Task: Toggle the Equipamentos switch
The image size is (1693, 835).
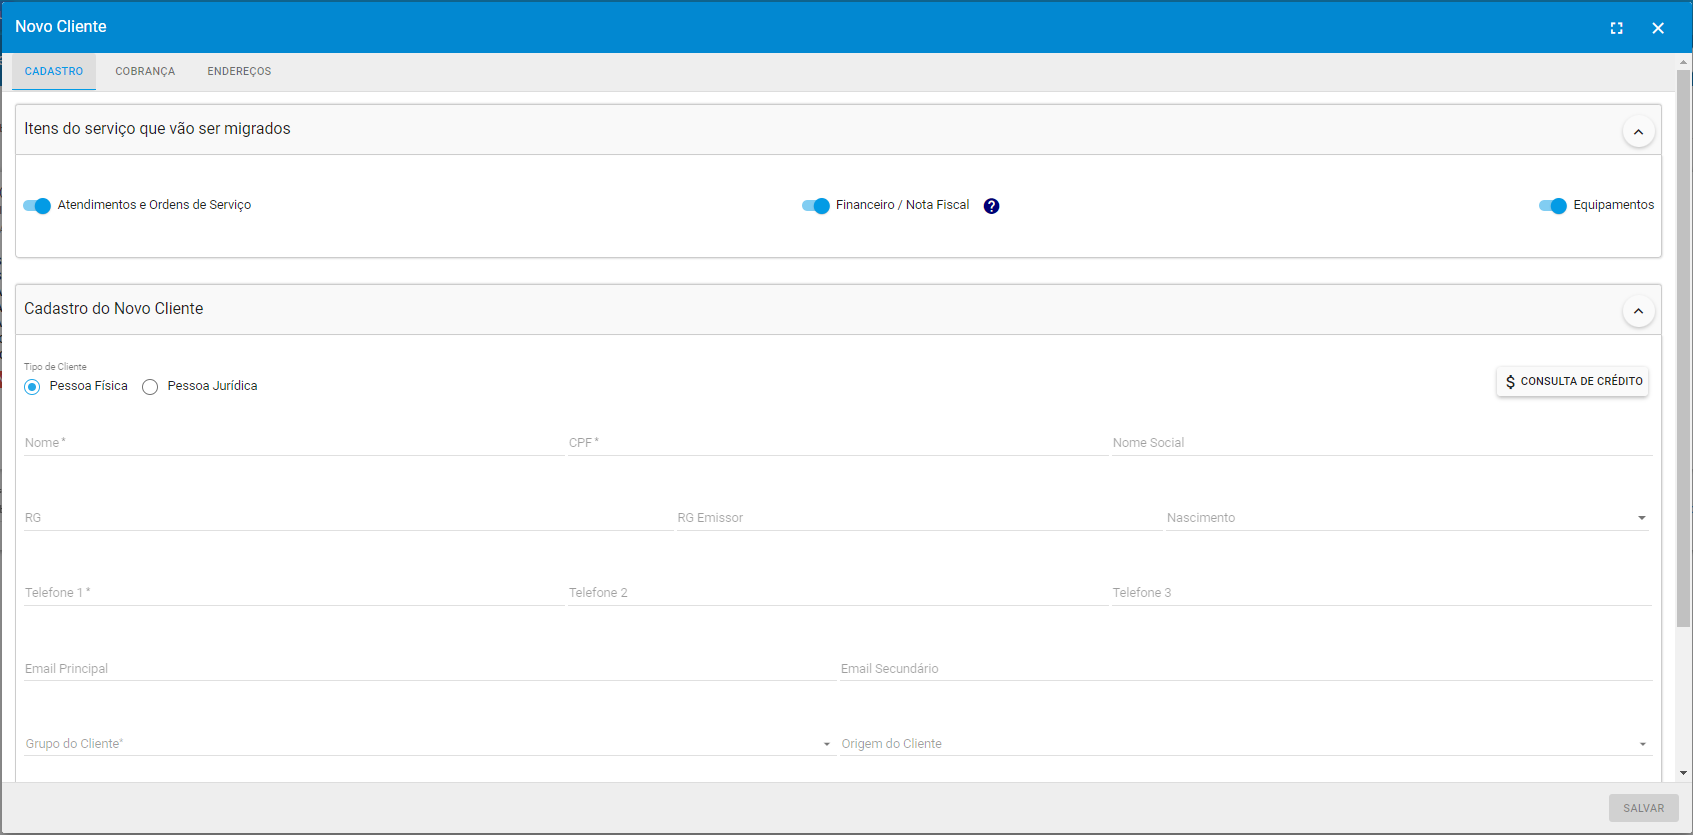Action: click(x=1553, y=206)
